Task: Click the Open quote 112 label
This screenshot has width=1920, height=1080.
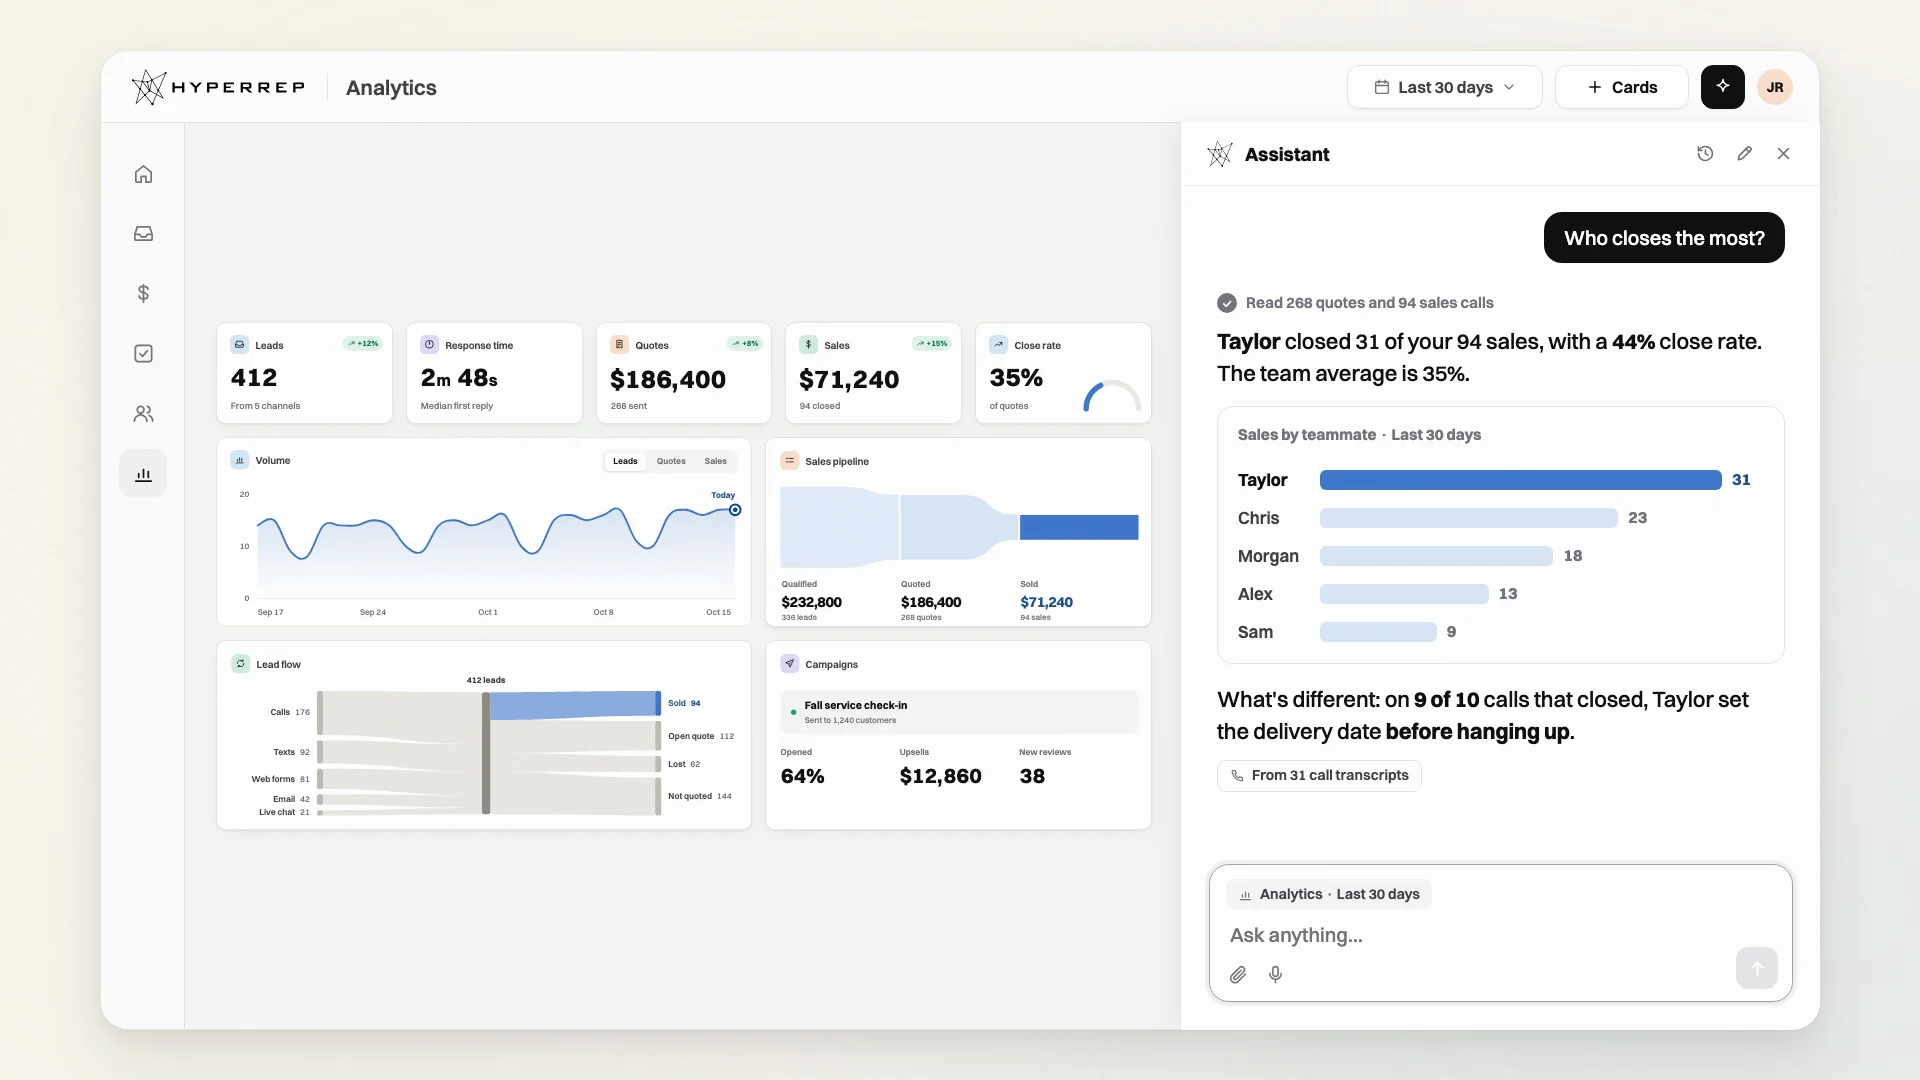Action: (701, 736)
